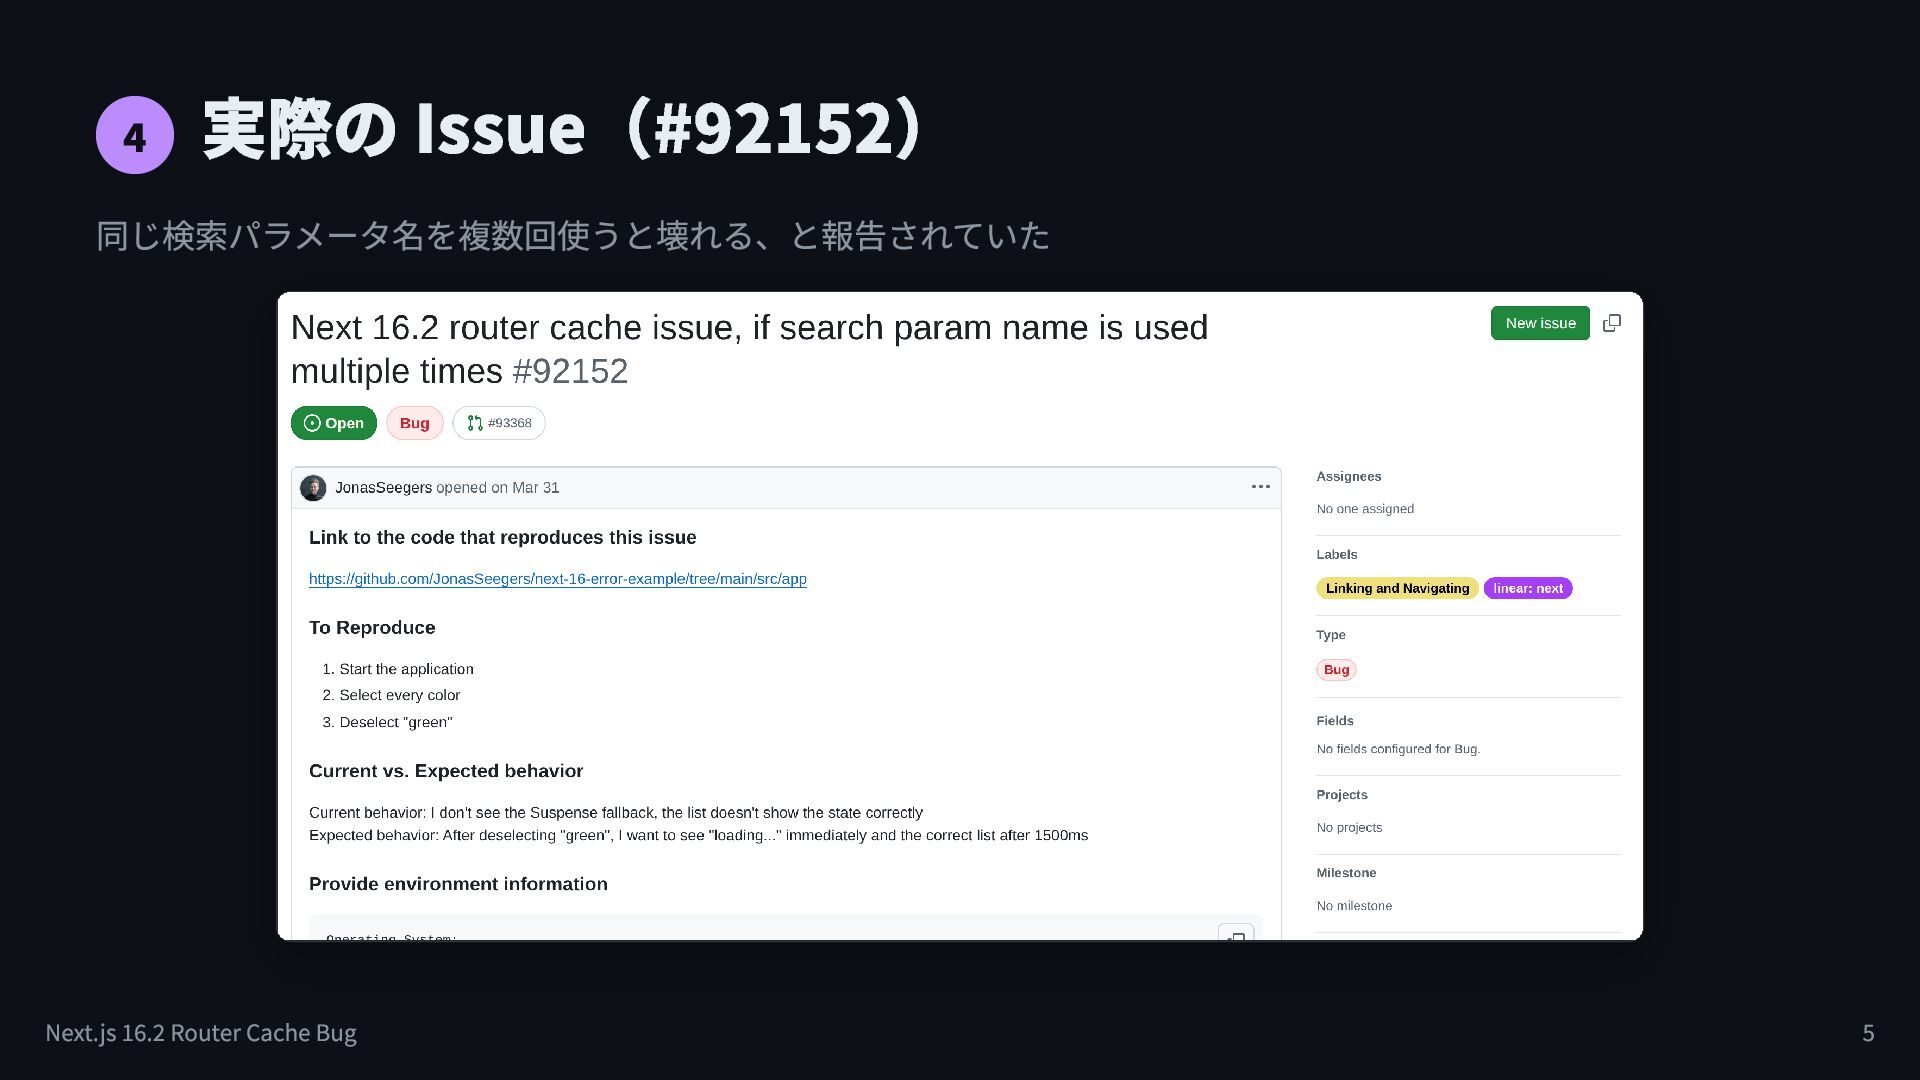Click the 'Expected behavior:' description line
1920x1080 pixels.
click(698, 835)
